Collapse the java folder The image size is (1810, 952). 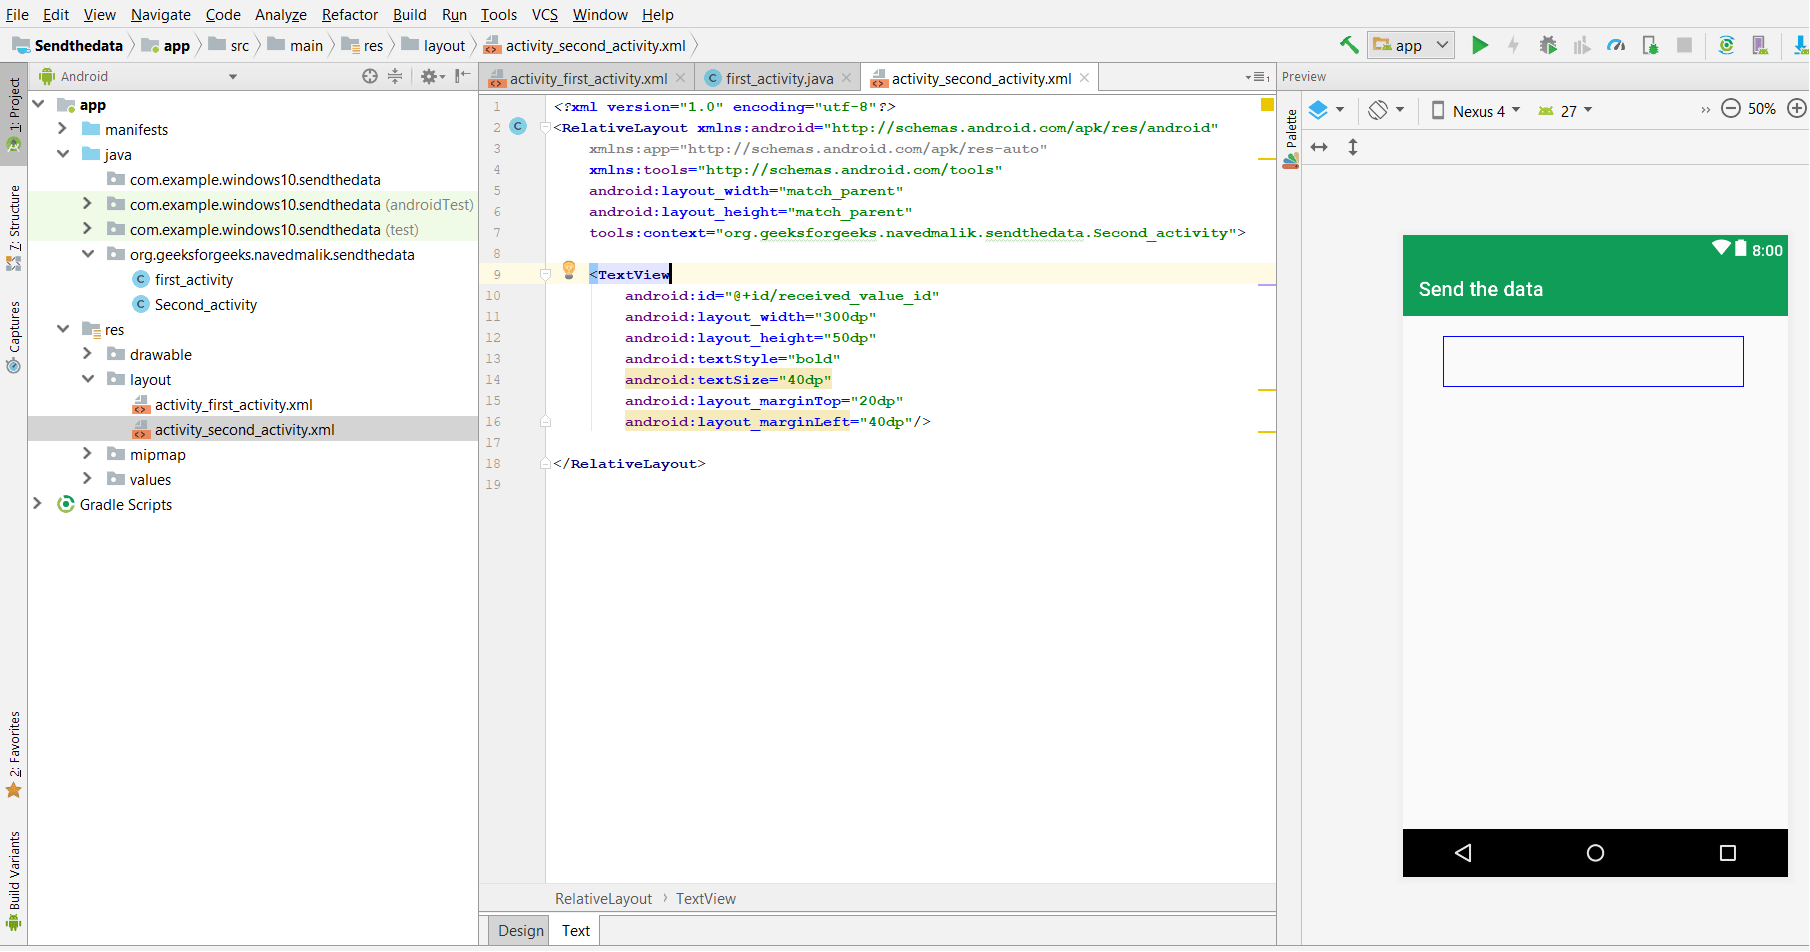pyautogui.click(x=63, y=154)
